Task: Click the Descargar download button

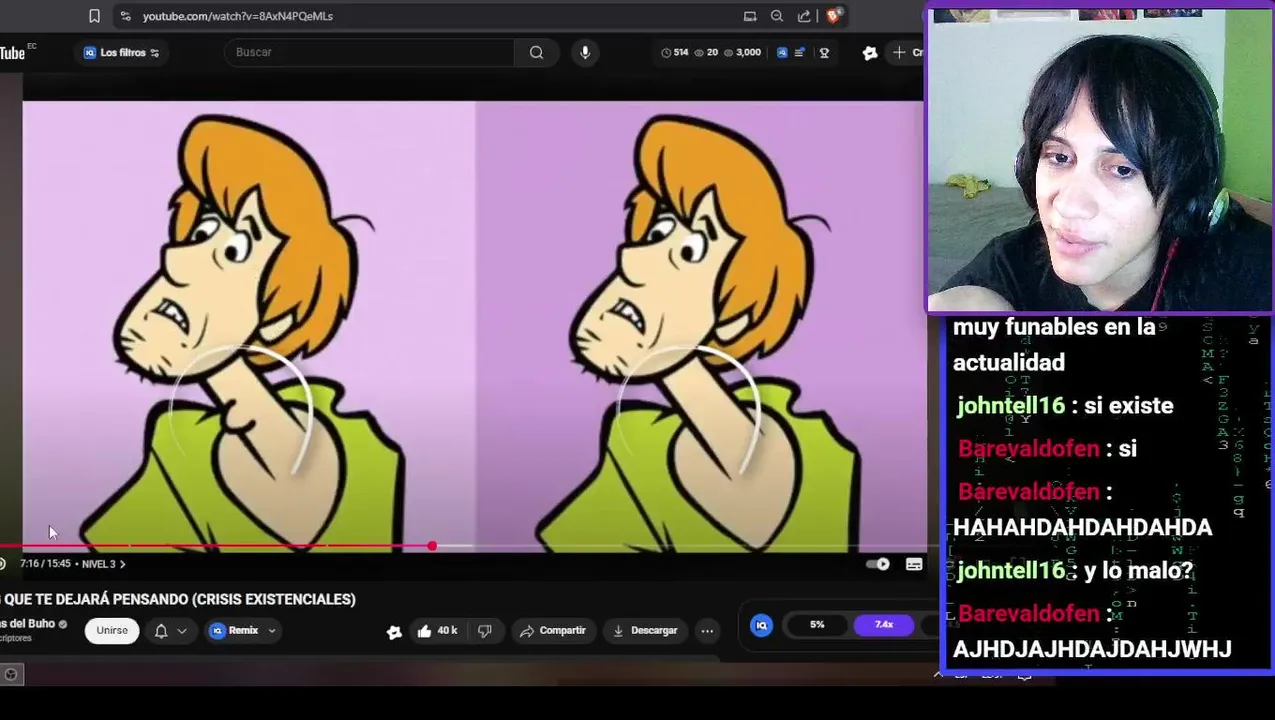Action: click(646, 631)
